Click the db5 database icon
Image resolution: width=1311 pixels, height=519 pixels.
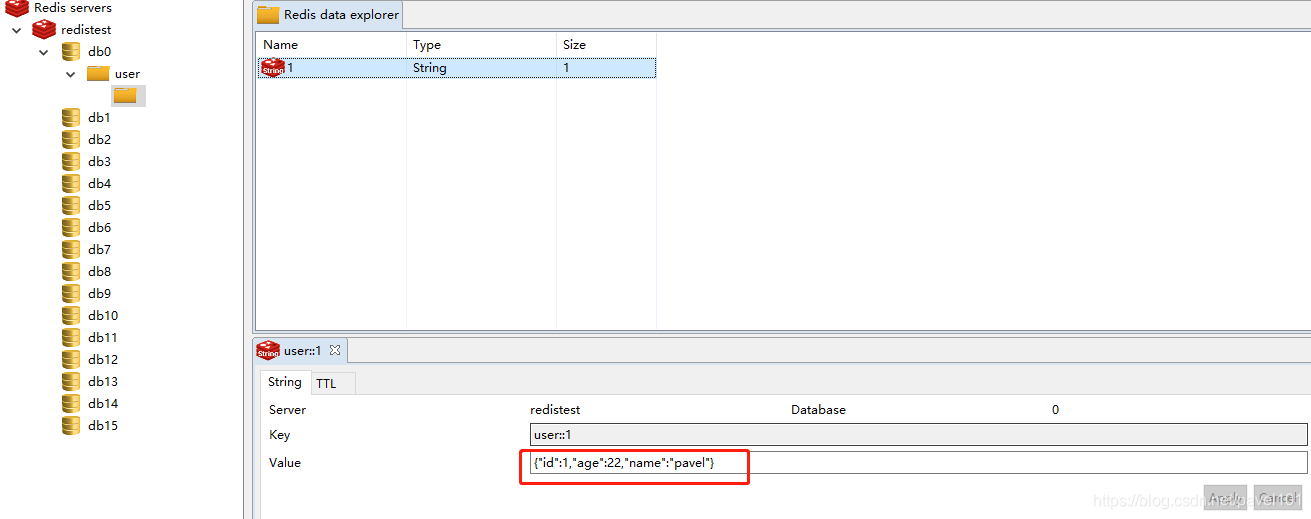coord(71,205)
